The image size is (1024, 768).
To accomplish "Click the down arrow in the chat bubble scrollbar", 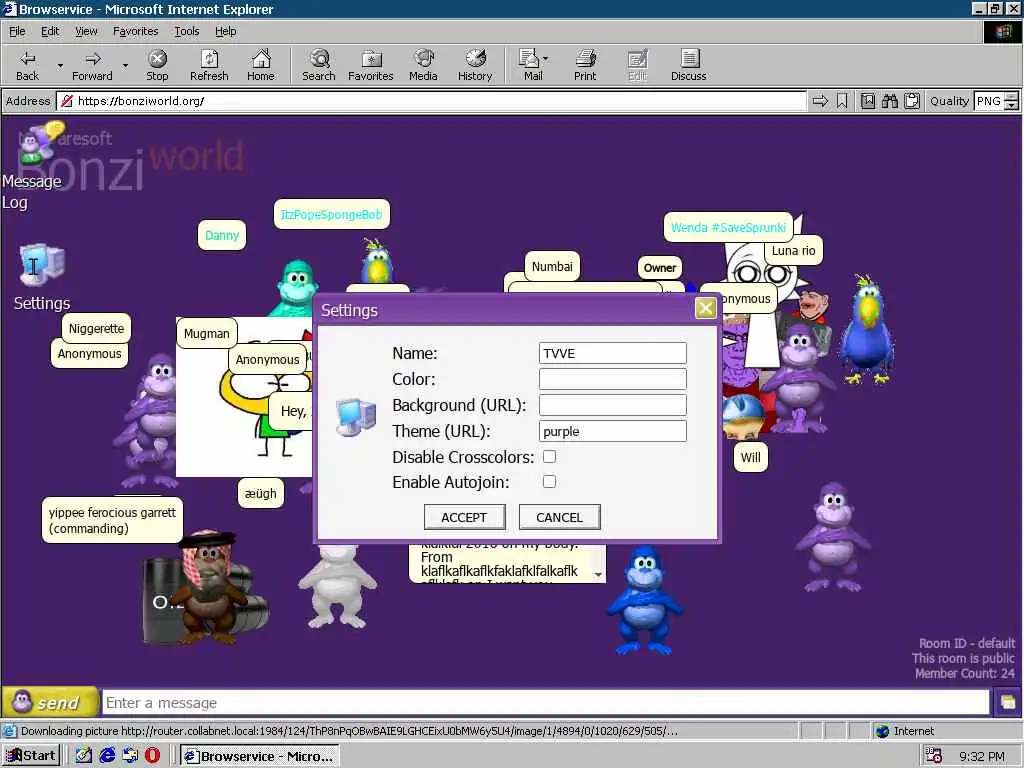I will click(x=598, y=575).
